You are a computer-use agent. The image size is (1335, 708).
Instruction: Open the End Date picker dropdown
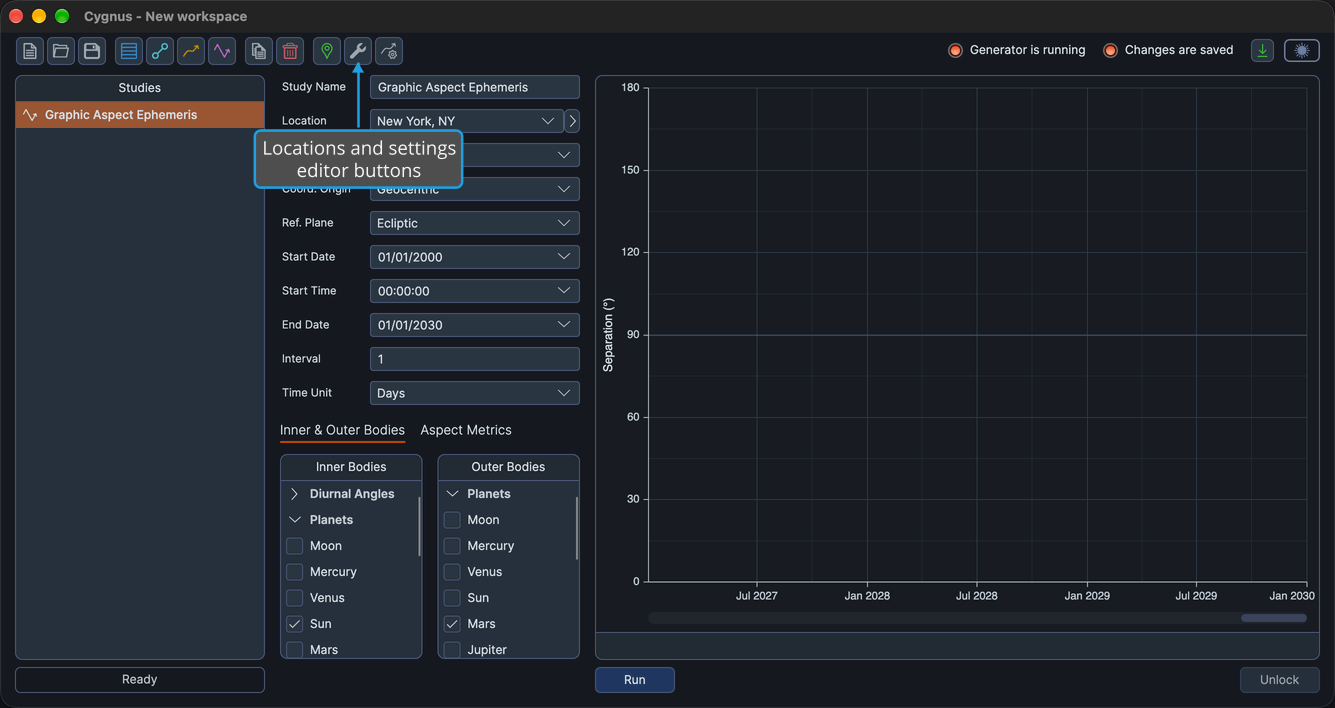pos(564,325)
